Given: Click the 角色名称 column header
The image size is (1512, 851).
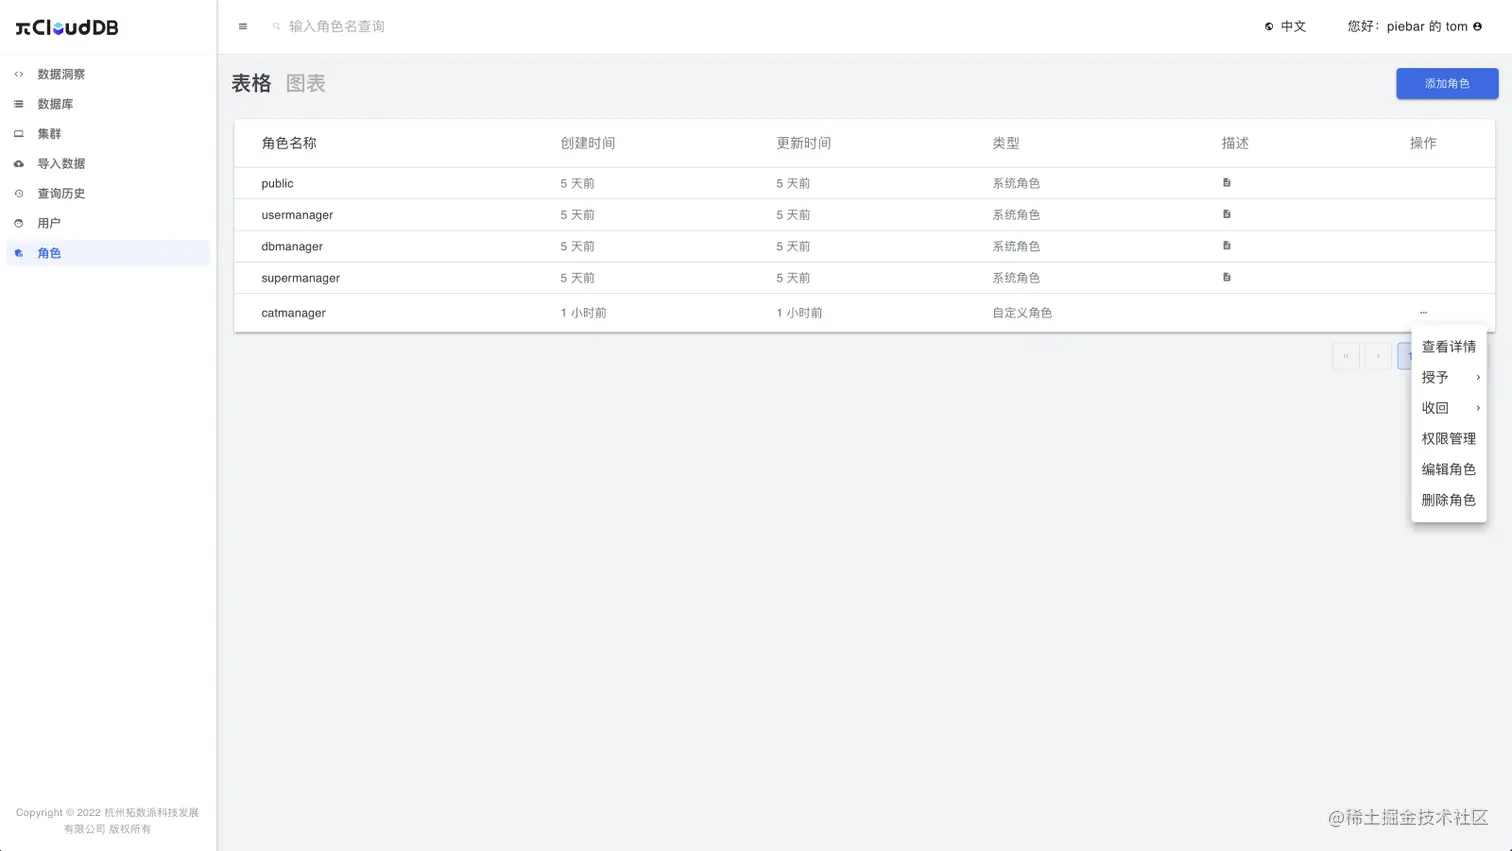Looking at the screenshot, I should coord(289,144).
